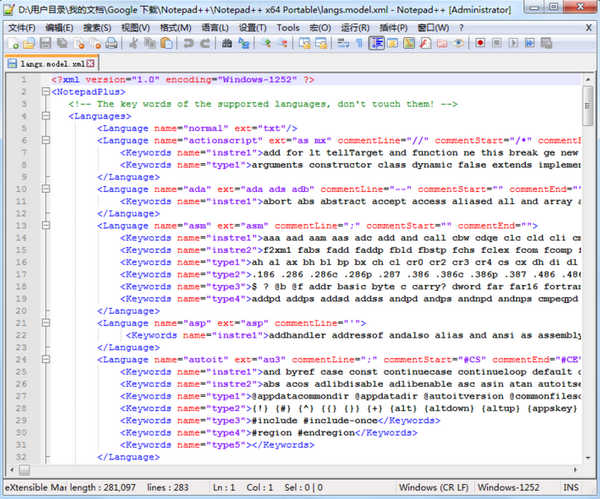Viewport: 600px width, 499px height.
Task: Open the 设置(T) menu
Action: click(x=253, y=28)
